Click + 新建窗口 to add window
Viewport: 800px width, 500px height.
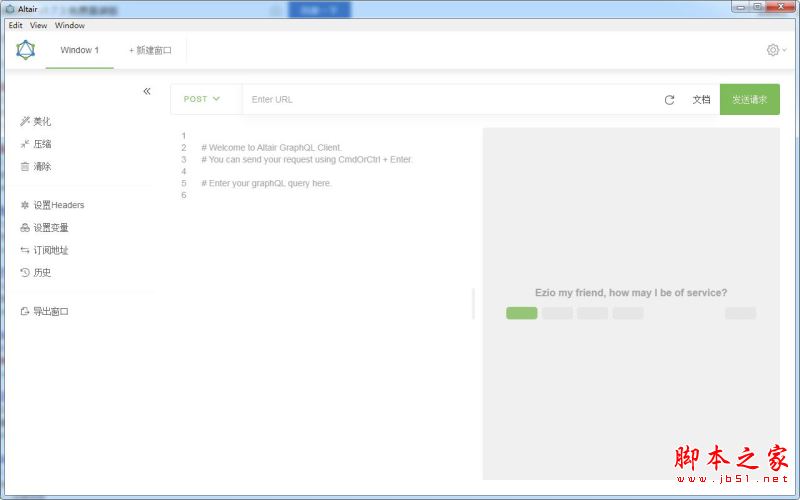tap(150, 50)
